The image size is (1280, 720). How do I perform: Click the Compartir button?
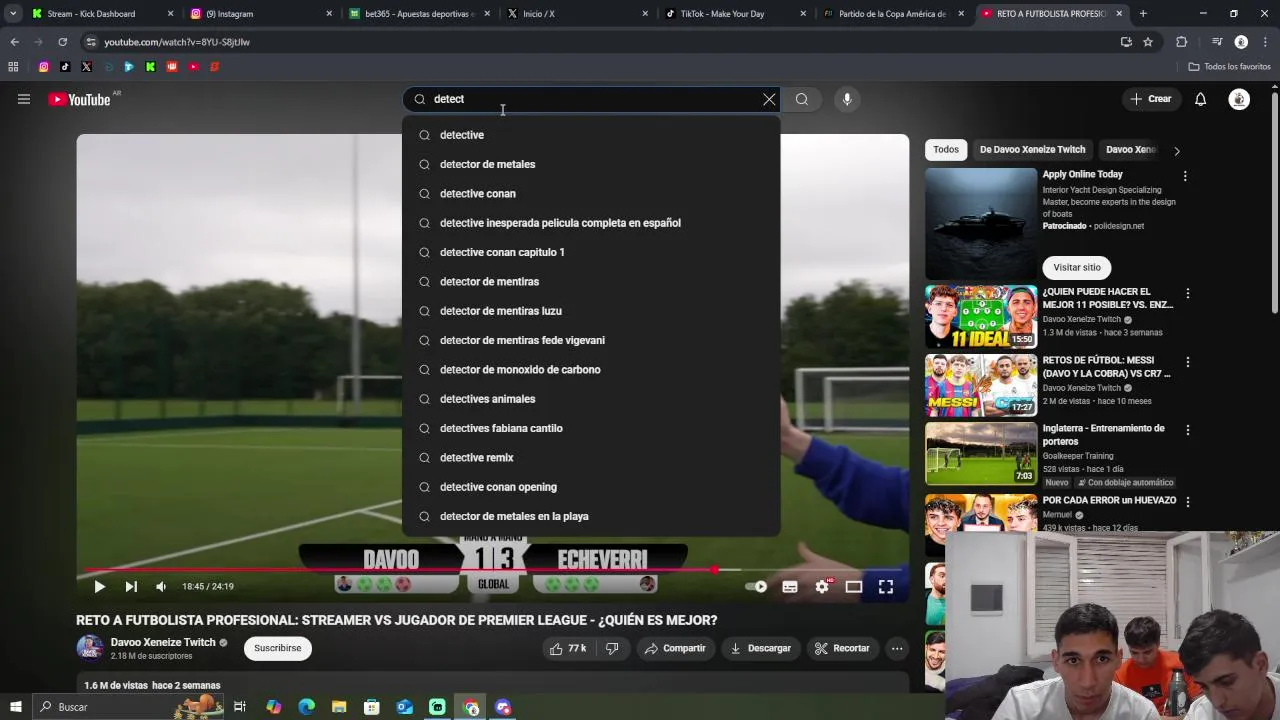[x=675, y=648]
